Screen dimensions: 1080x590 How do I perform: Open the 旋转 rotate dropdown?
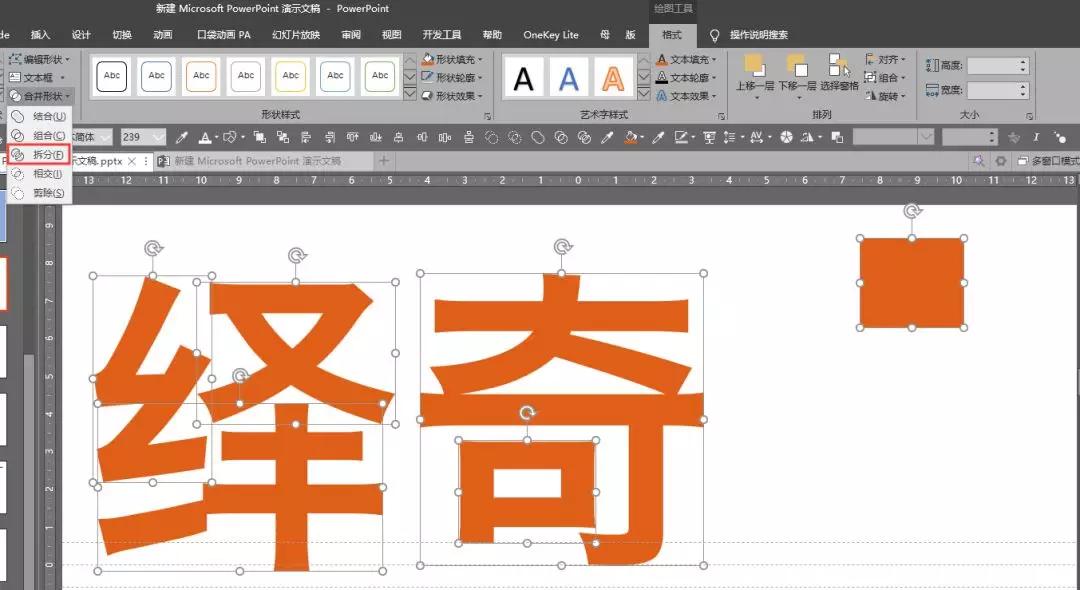(886, 96)
